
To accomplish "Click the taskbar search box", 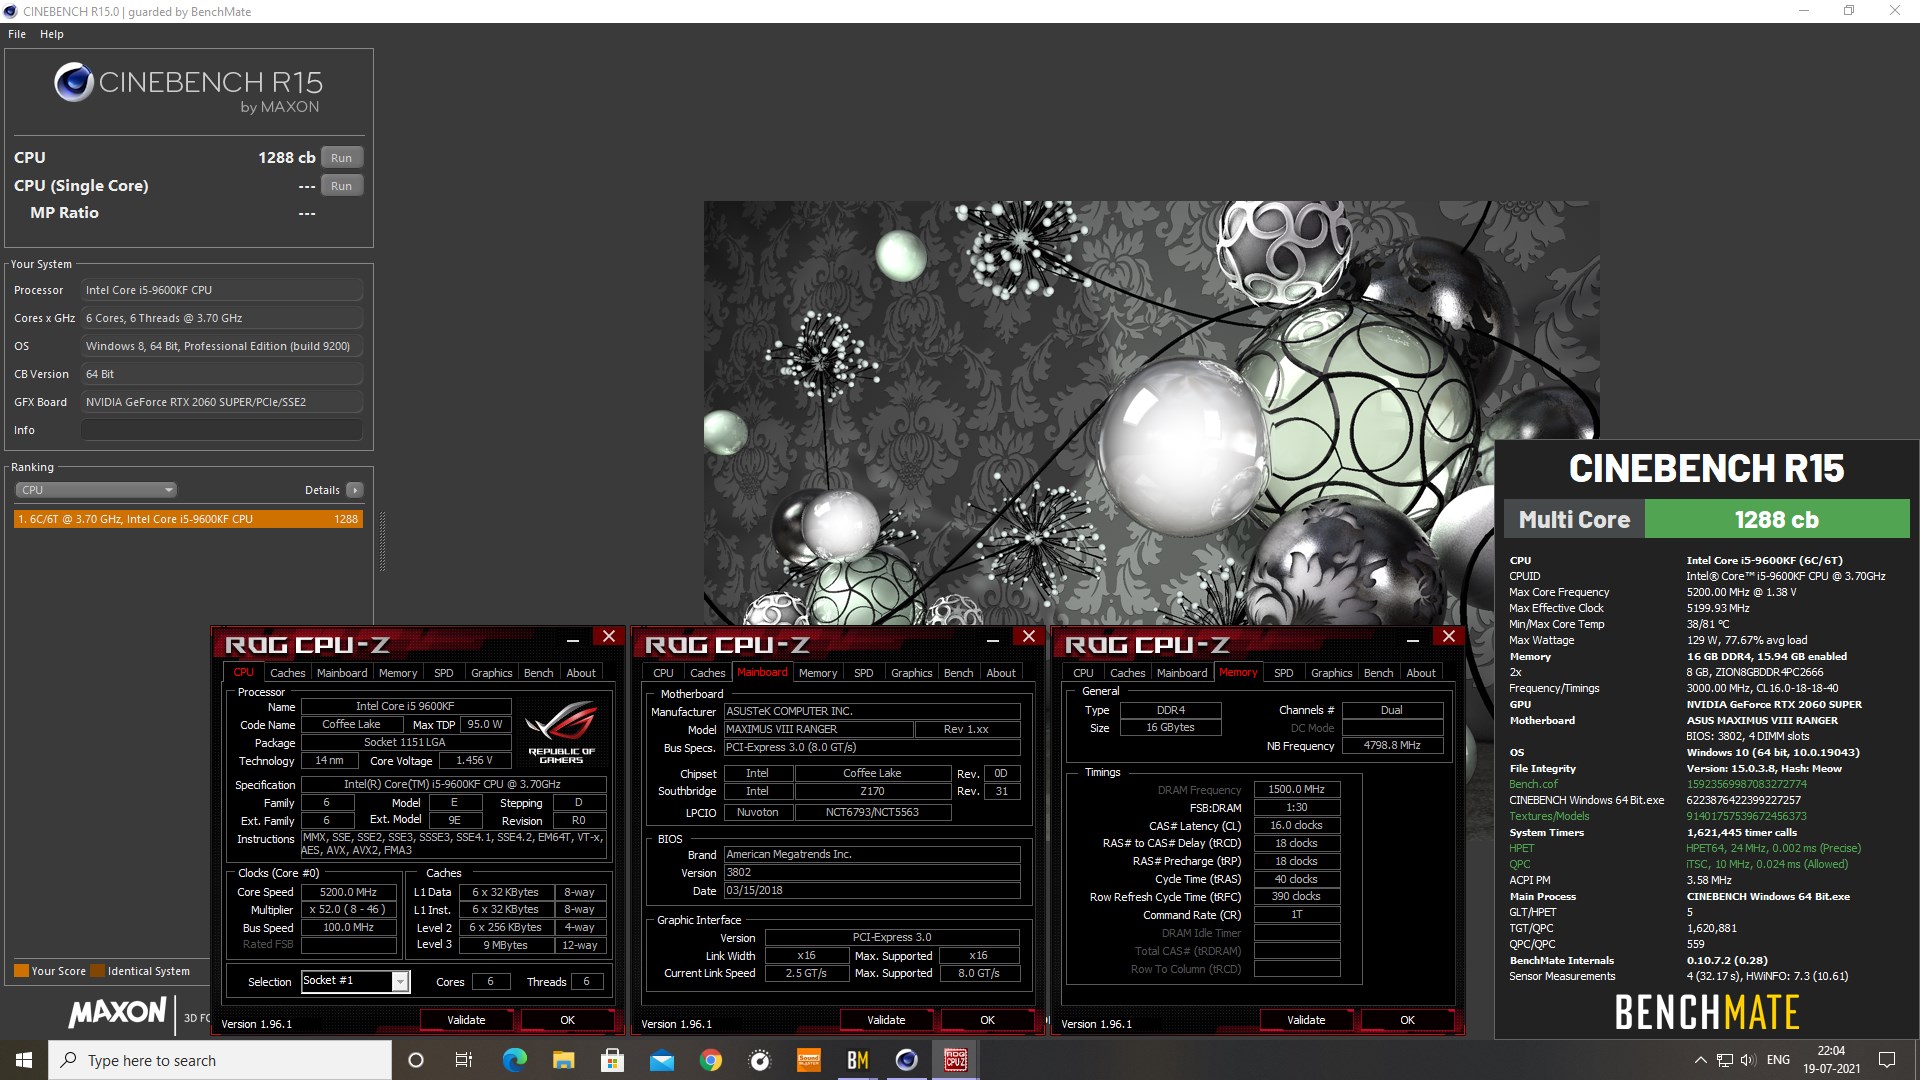I will click(x=220, y=1060).
